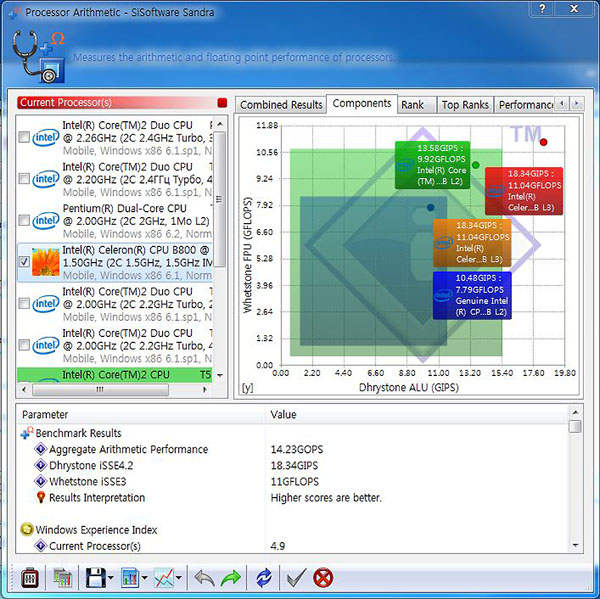Image resolution: width=600 pixels, height=599 pixels.
Task: Click the 18.34GIPS value
Action: tap(294, 465)
